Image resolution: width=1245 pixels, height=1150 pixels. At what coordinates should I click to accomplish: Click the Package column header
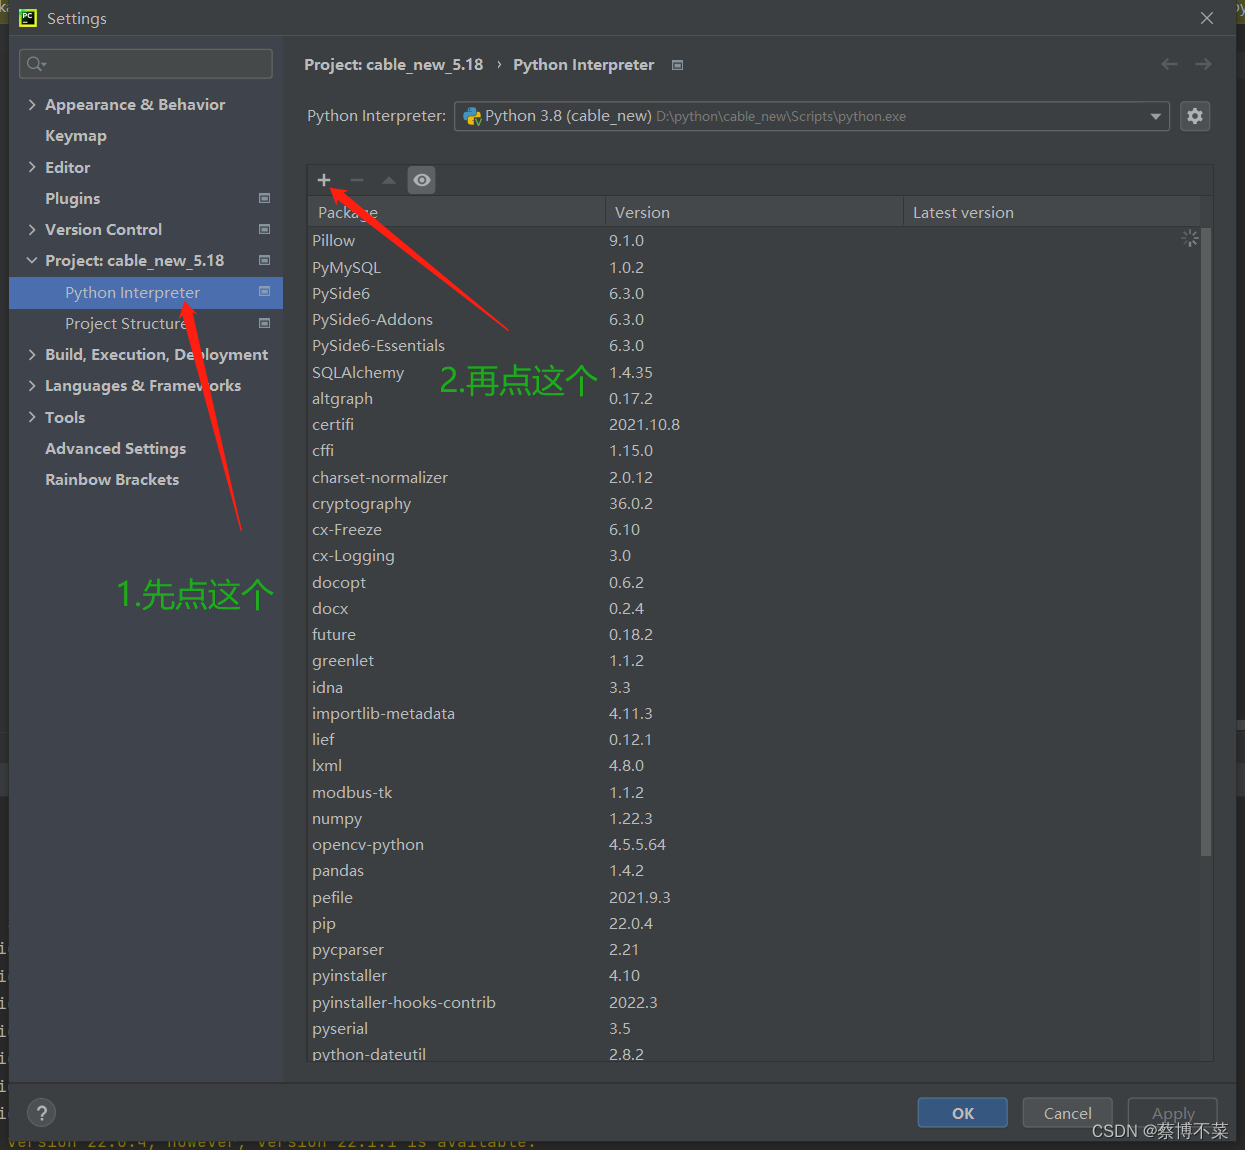pyautogui.click(x=456, y=212)
